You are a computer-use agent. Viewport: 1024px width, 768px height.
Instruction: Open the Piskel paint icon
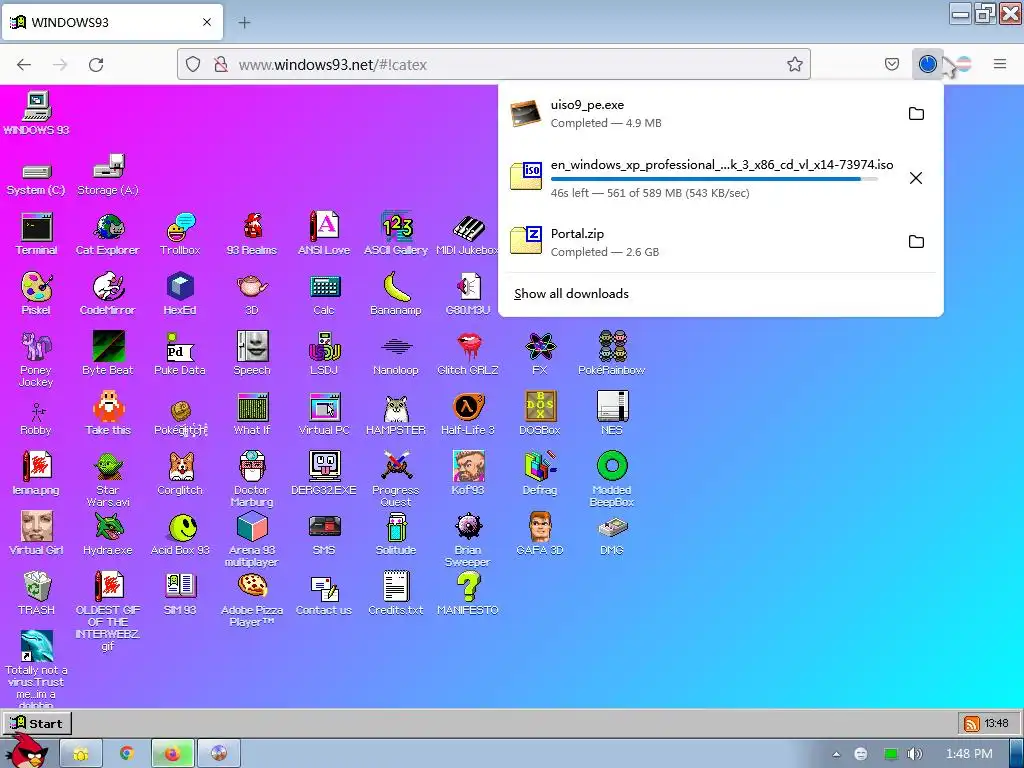coord(36,293)
